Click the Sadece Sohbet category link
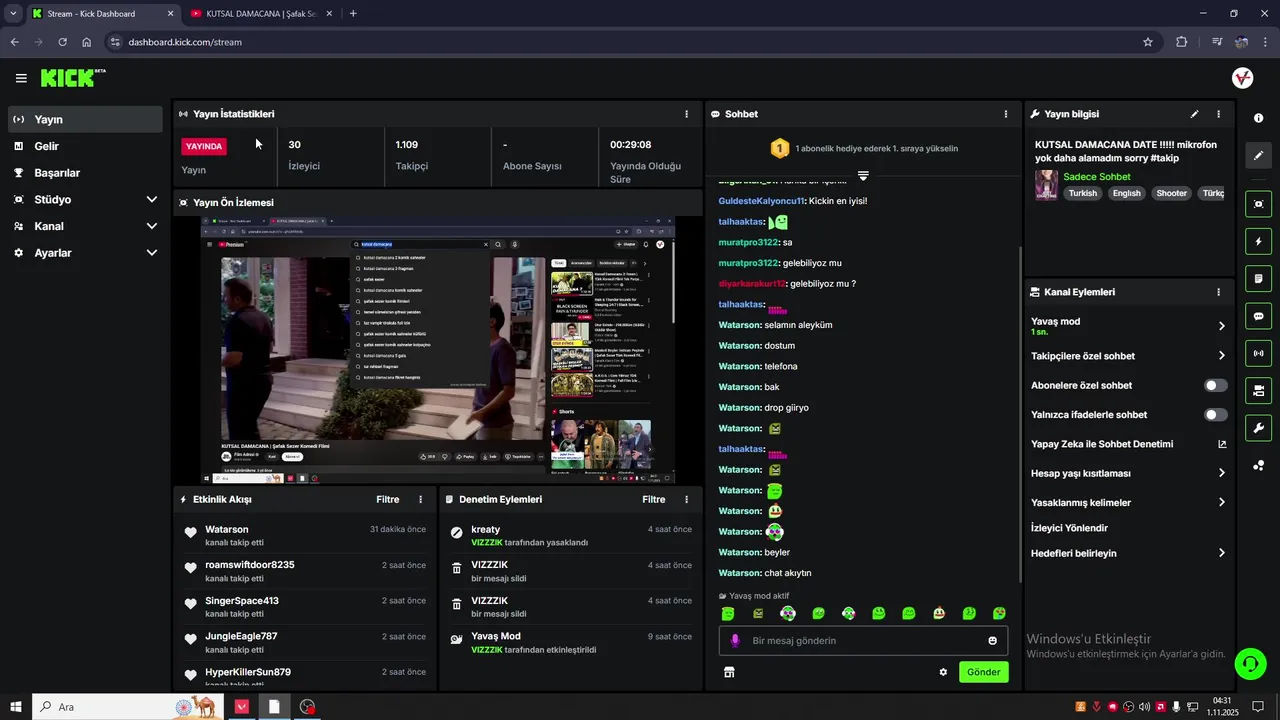Image resolution: width=1280 pixels, height=720 pixels. 1096,177
